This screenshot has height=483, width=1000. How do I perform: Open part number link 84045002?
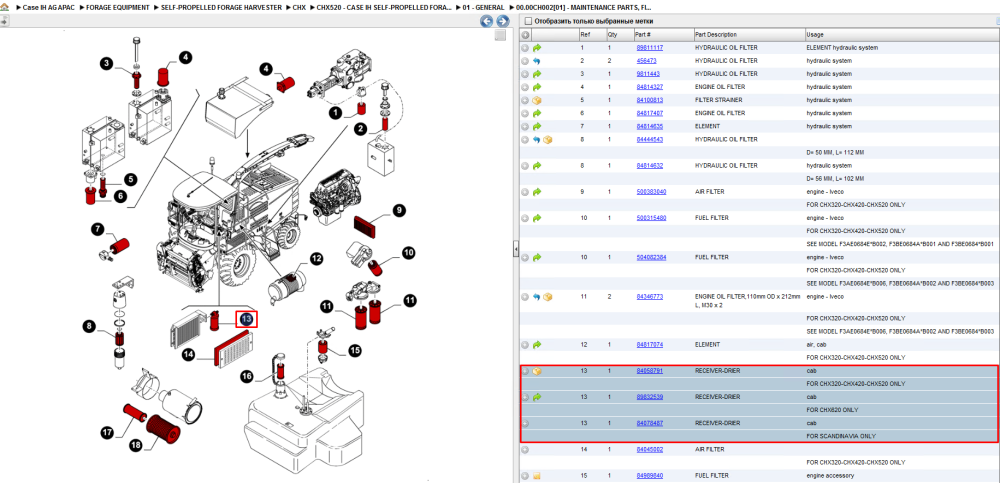pos(650,449)
